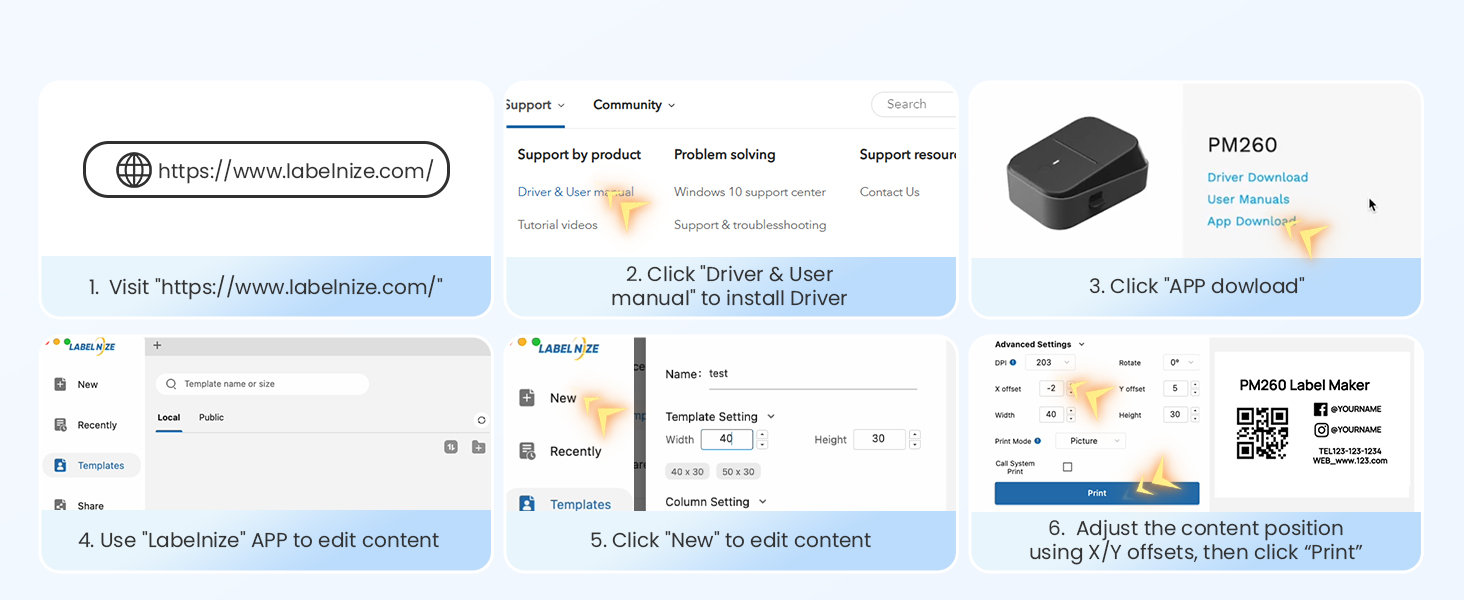
Task: Open the DPI 203 dropdown
Action: coord(1053,363)
